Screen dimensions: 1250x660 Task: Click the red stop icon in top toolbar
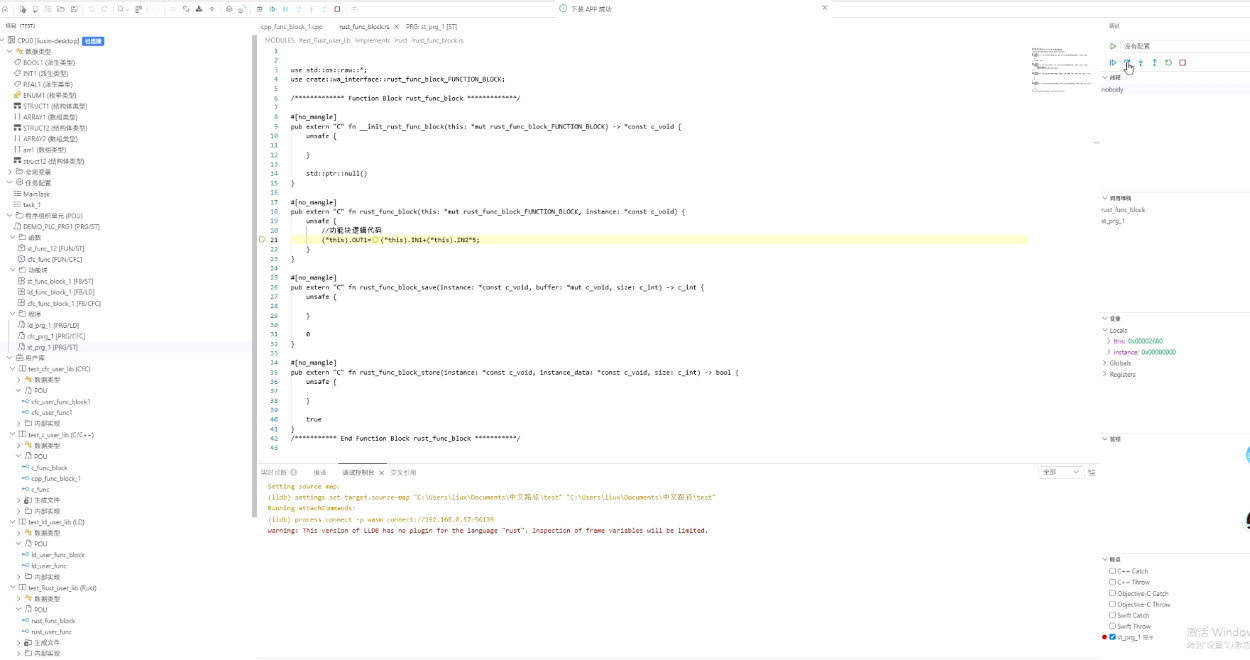[x=337, y=9]
